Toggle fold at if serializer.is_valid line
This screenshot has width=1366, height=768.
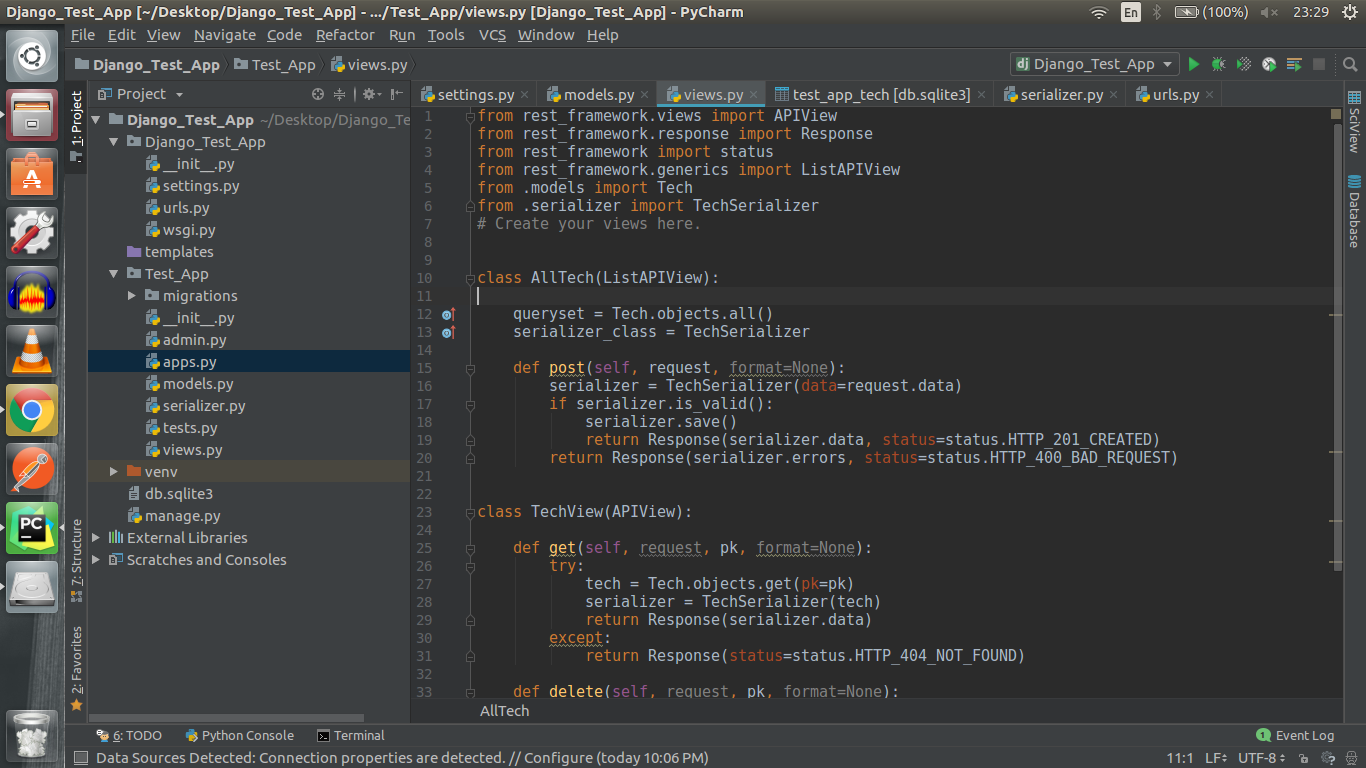(x=471, y=404)
